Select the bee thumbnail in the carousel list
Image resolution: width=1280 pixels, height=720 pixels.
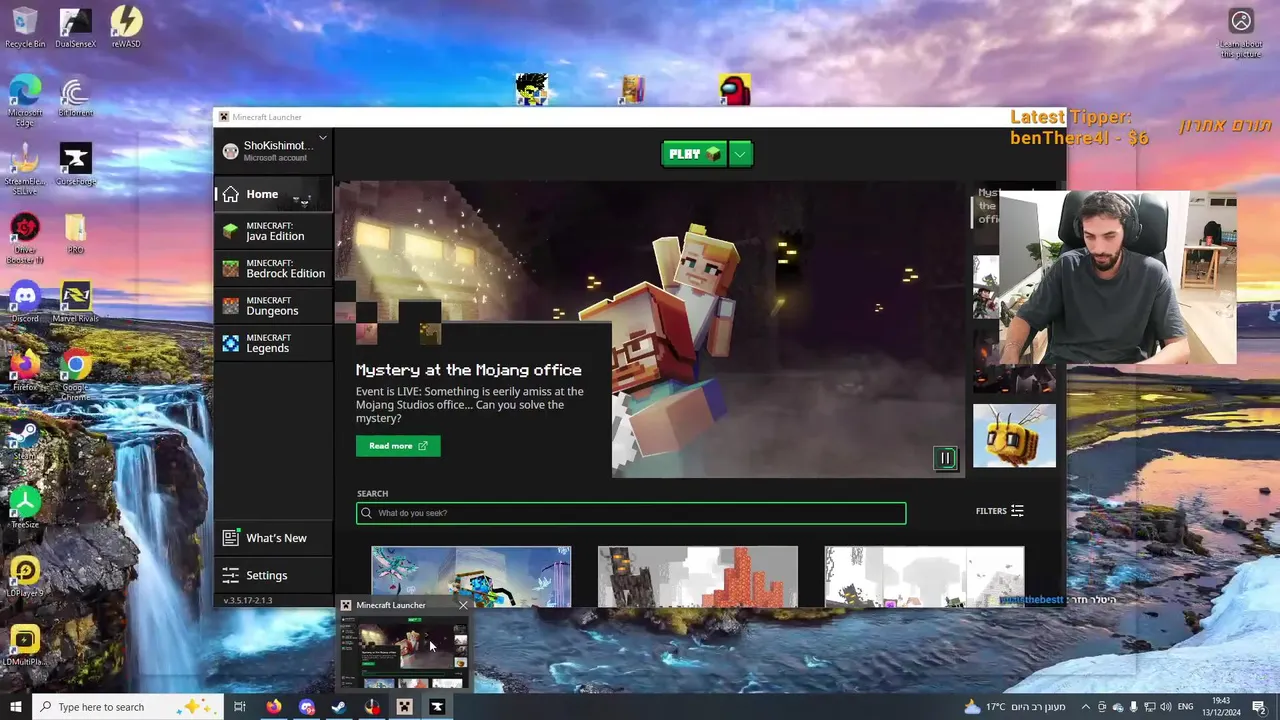[x=1014, y=436]
